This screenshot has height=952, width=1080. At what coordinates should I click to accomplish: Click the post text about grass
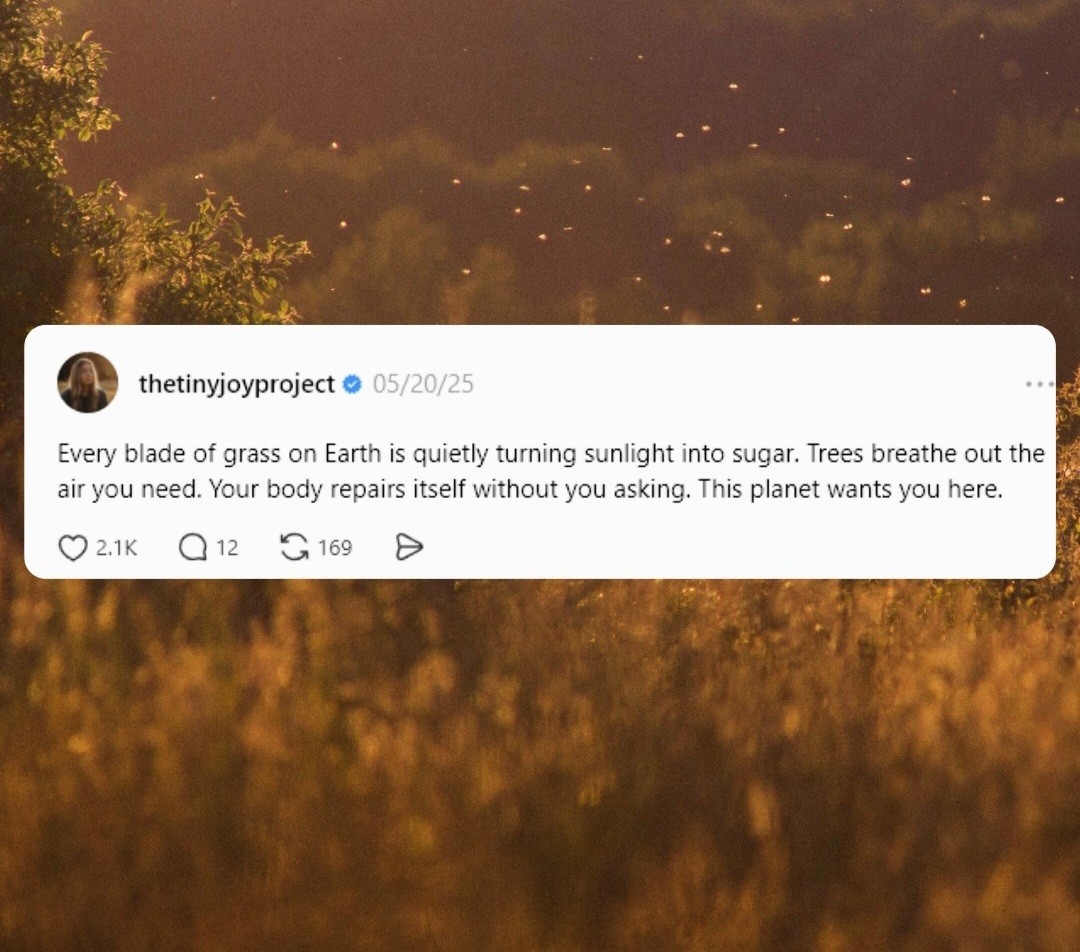[x=551, y=472]
